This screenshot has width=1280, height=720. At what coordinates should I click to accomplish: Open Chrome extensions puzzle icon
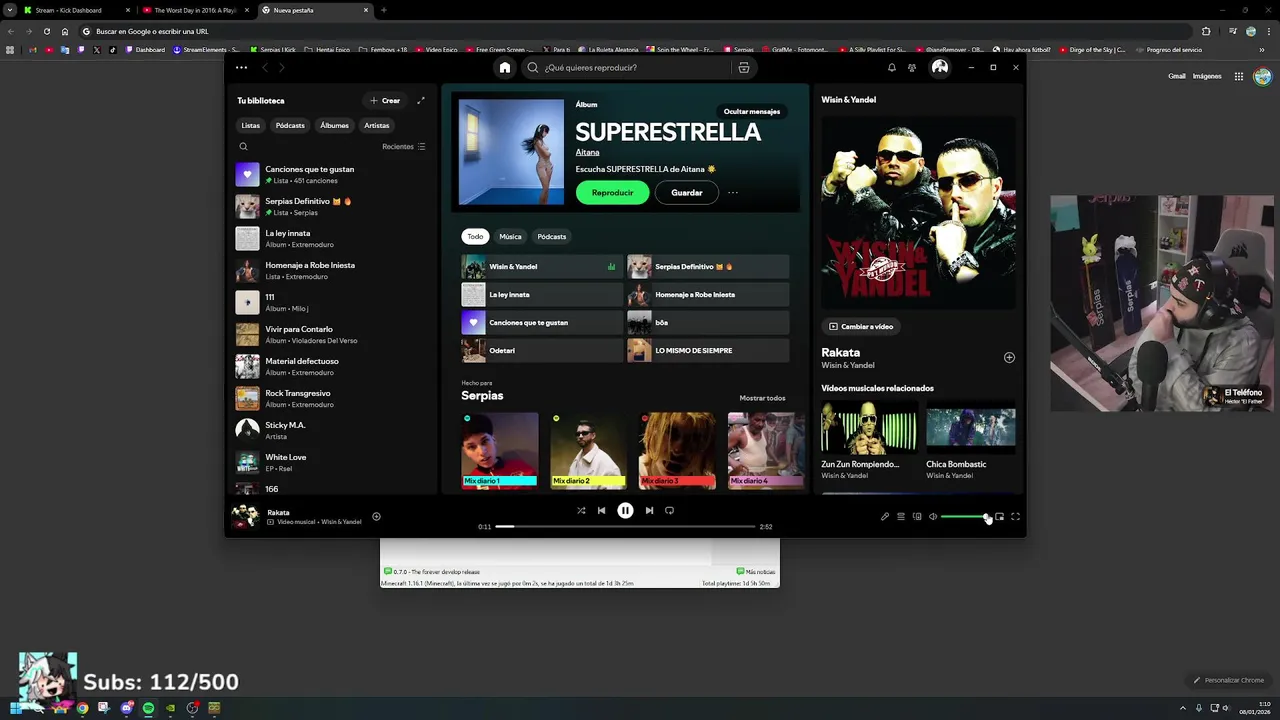pyautogui.click(x=1206, y=31)
